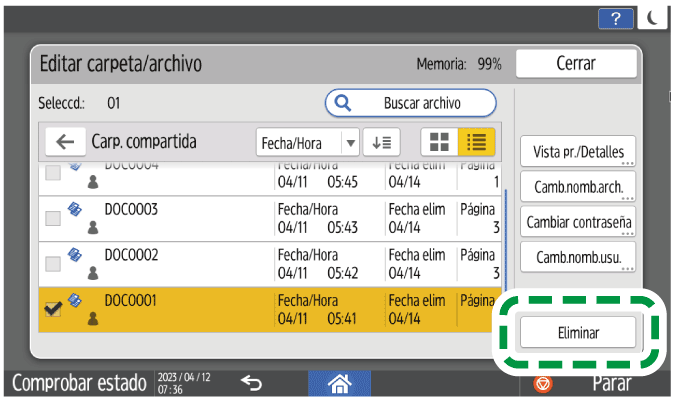Check the DOC0002 checkbox
The height and width of the screenshot is (401, 675).
[52, 263]
